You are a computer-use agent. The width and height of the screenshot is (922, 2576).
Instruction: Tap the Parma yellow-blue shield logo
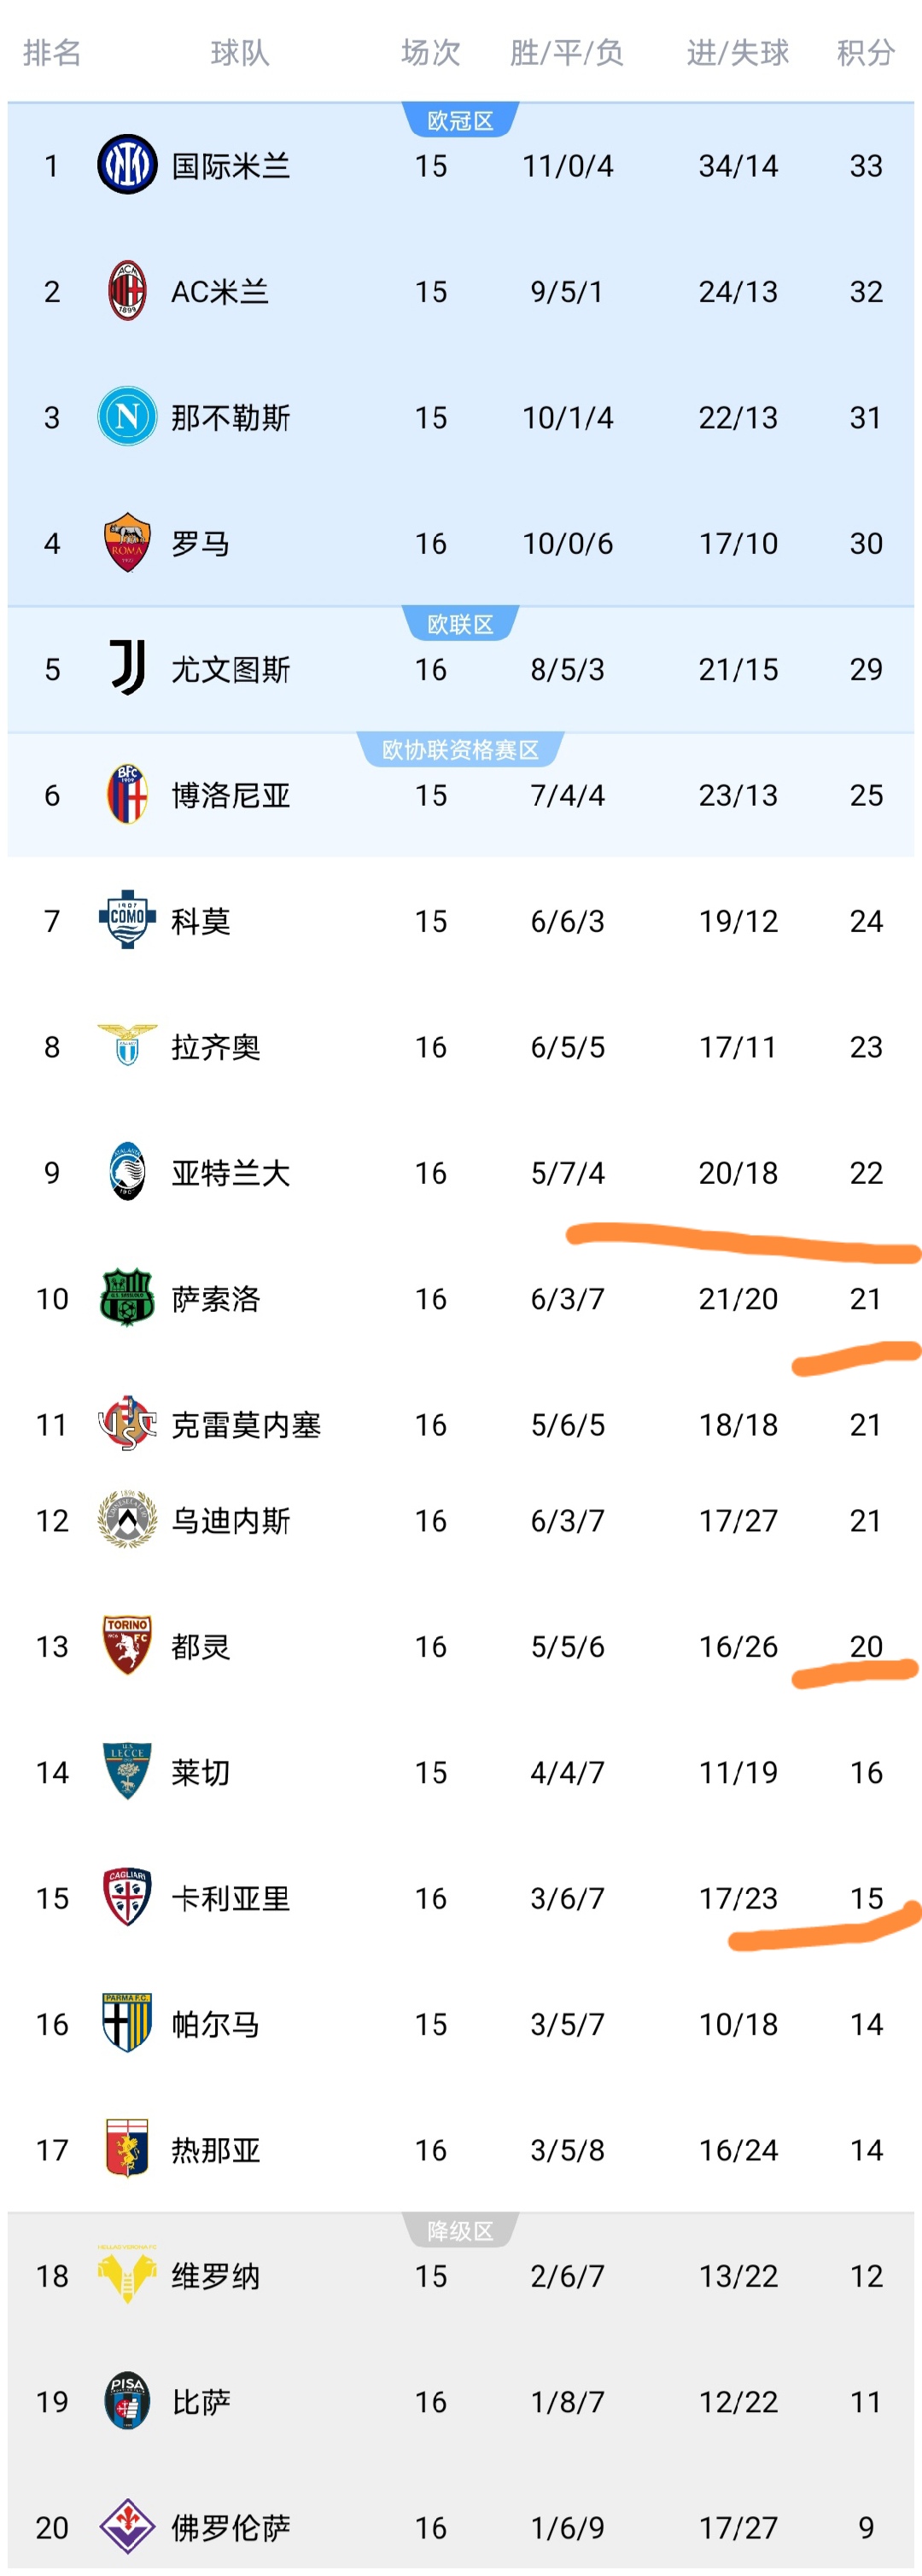[x=127, y=2023]
